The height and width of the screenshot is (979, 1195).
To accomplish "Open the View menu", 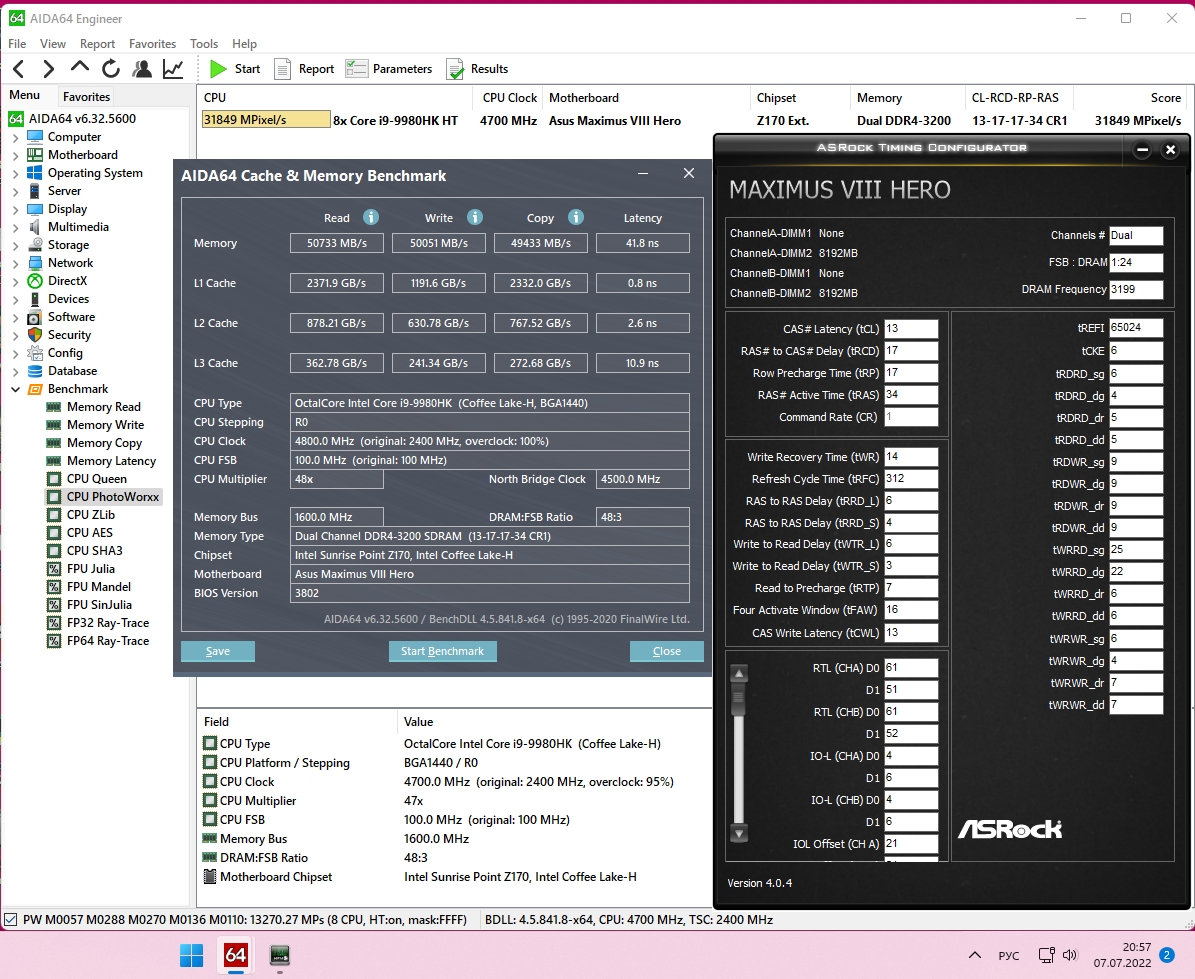I will tap(53, 43).
